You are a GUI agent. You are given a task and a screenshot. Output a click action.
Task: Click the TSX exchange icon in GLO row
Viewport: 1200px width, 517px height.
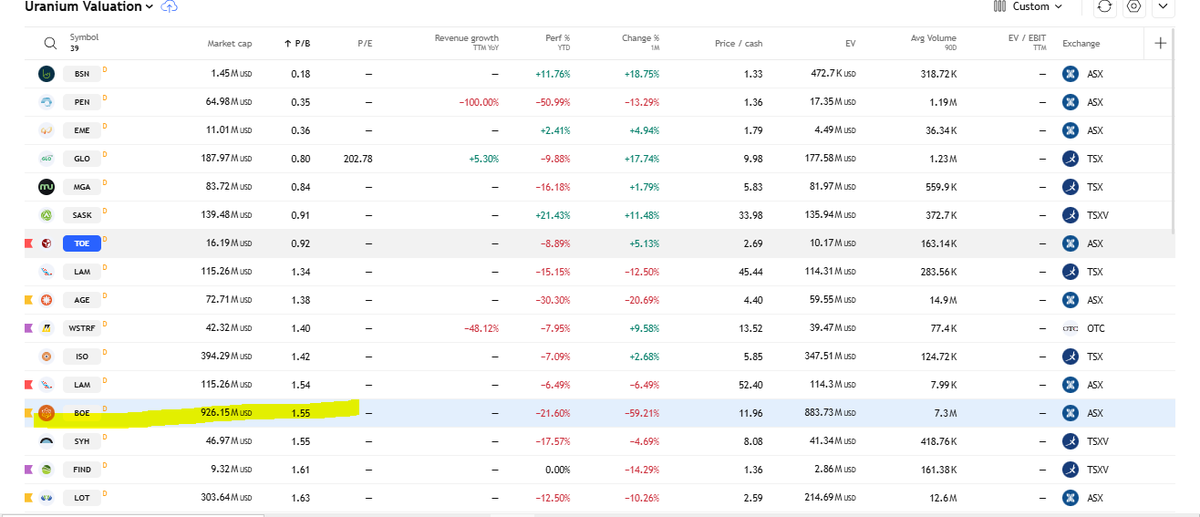1071,158
